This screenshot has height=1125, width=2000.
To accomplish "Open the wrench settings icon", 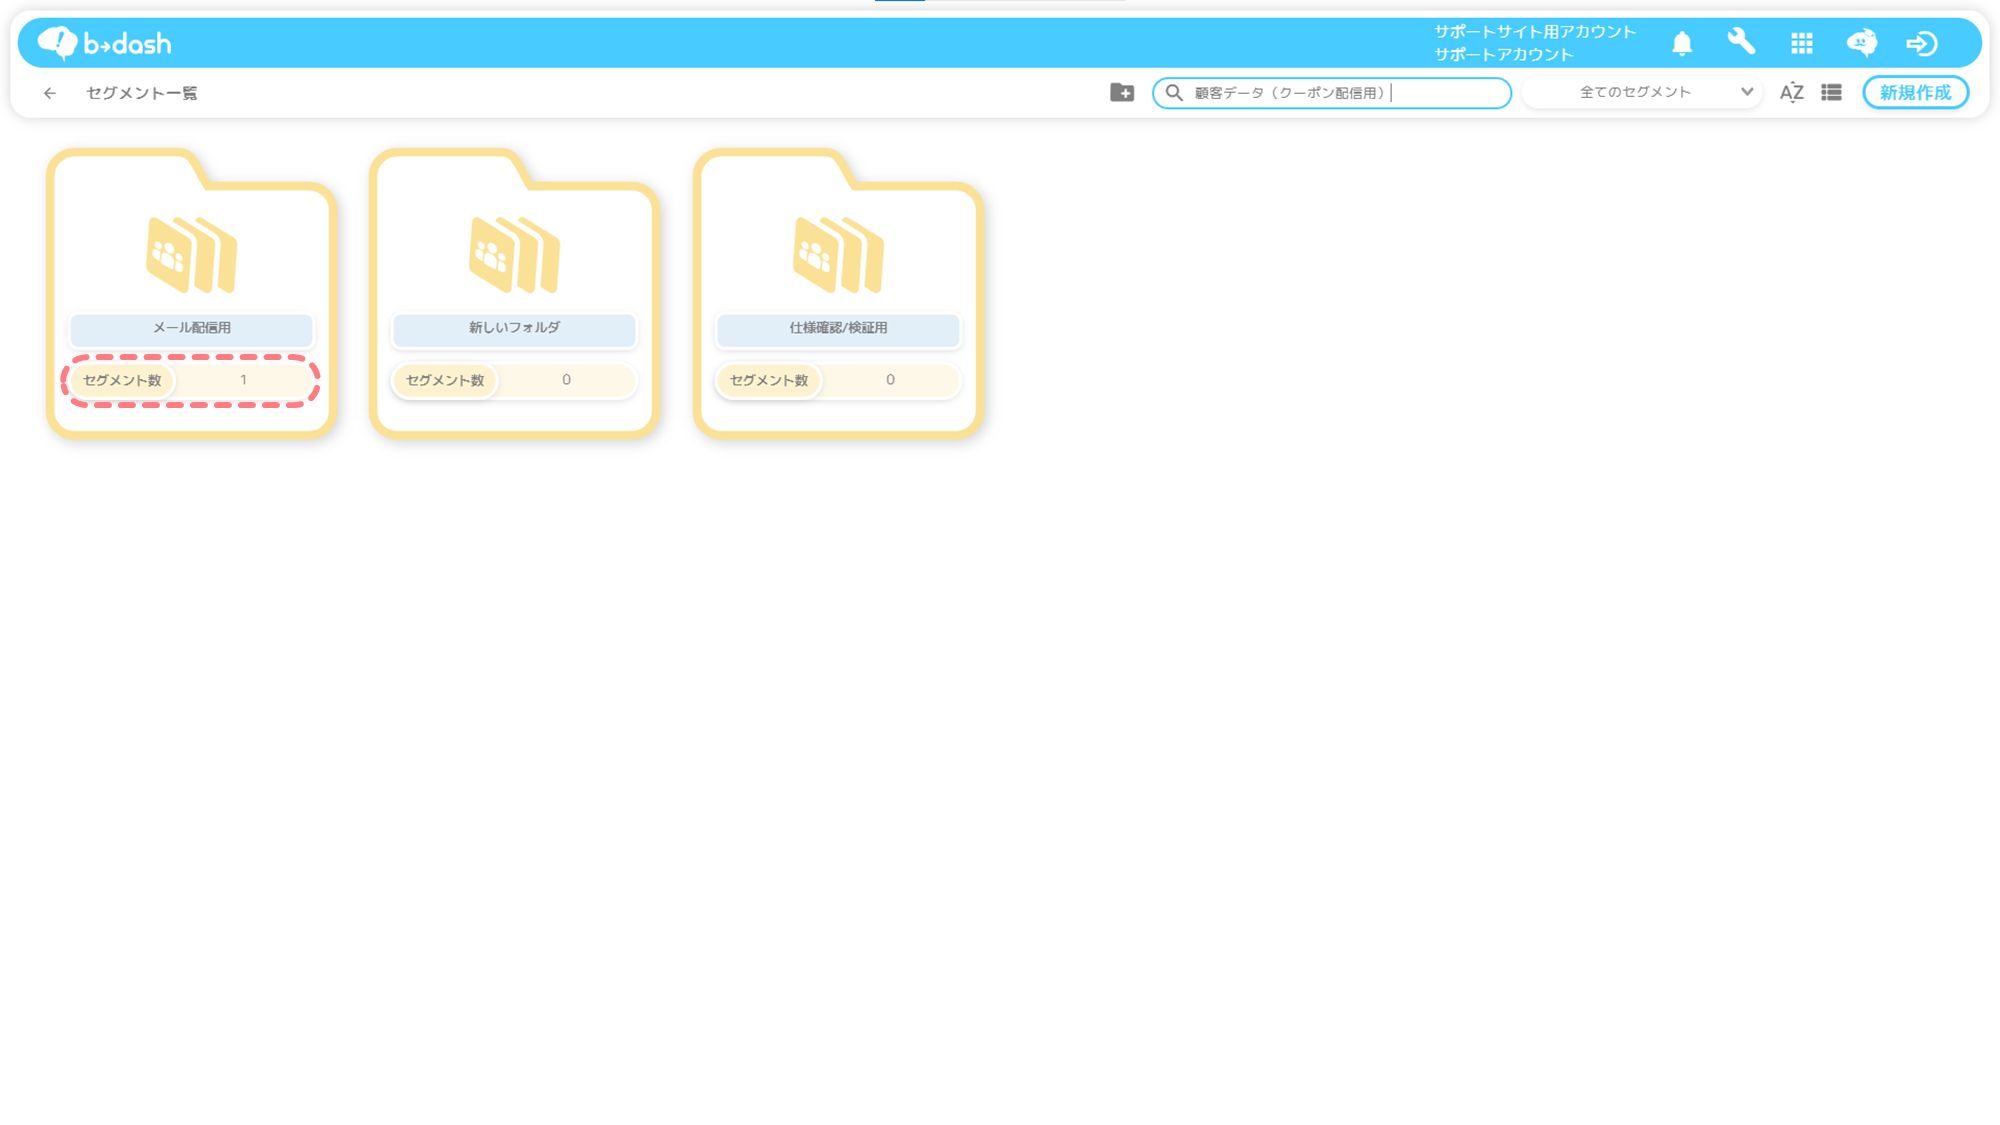I will pos(1741,42).
